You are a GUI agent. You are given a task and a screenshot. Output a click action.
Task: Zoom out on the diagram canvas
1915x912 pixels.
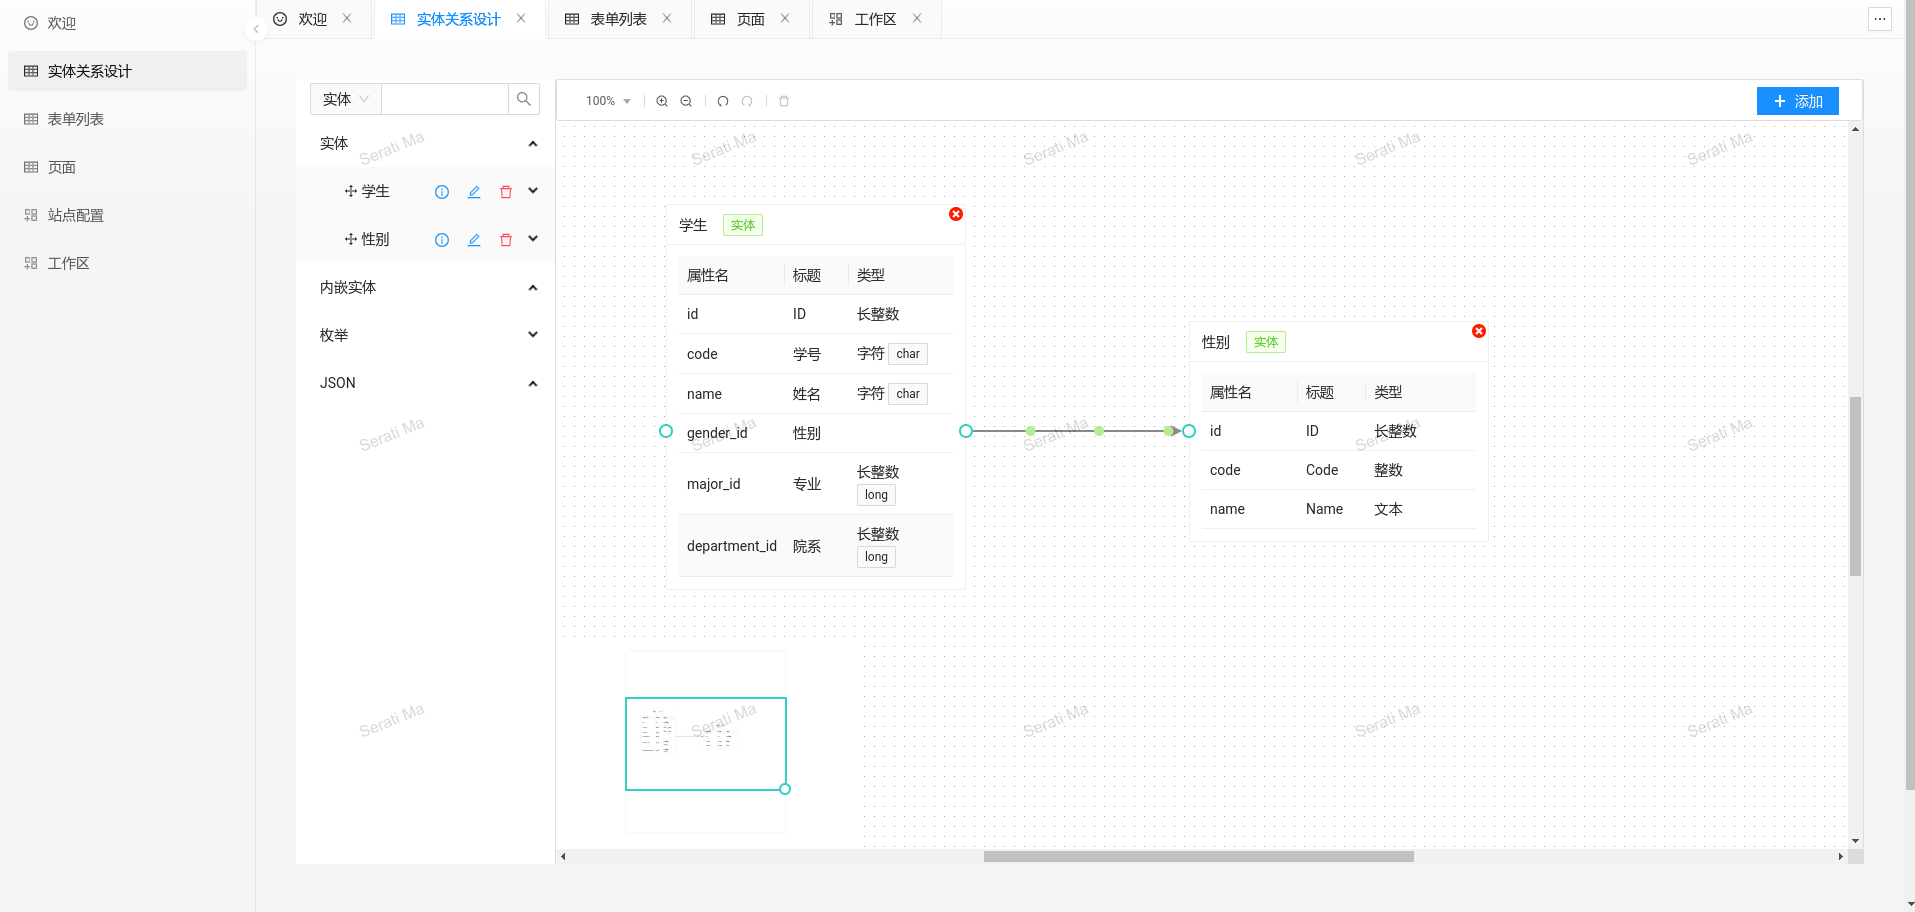tap(686, 101)
